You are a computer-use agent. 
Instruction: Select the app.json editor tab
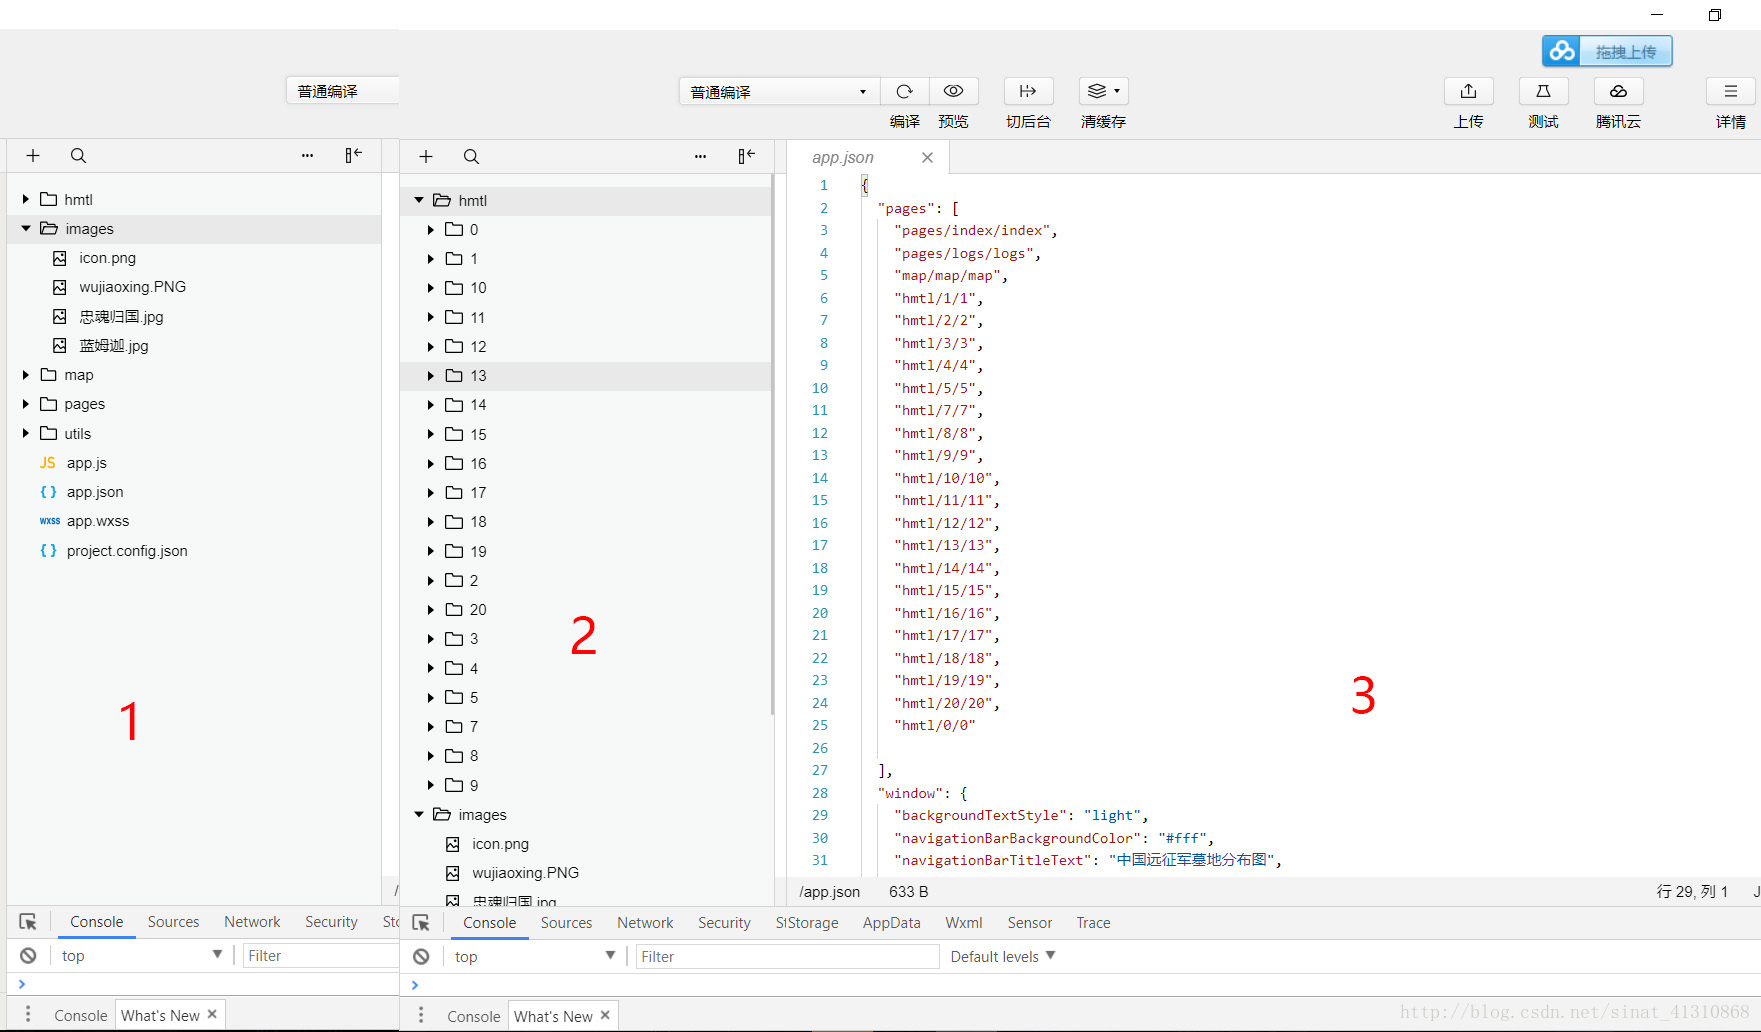coord(843,157)
